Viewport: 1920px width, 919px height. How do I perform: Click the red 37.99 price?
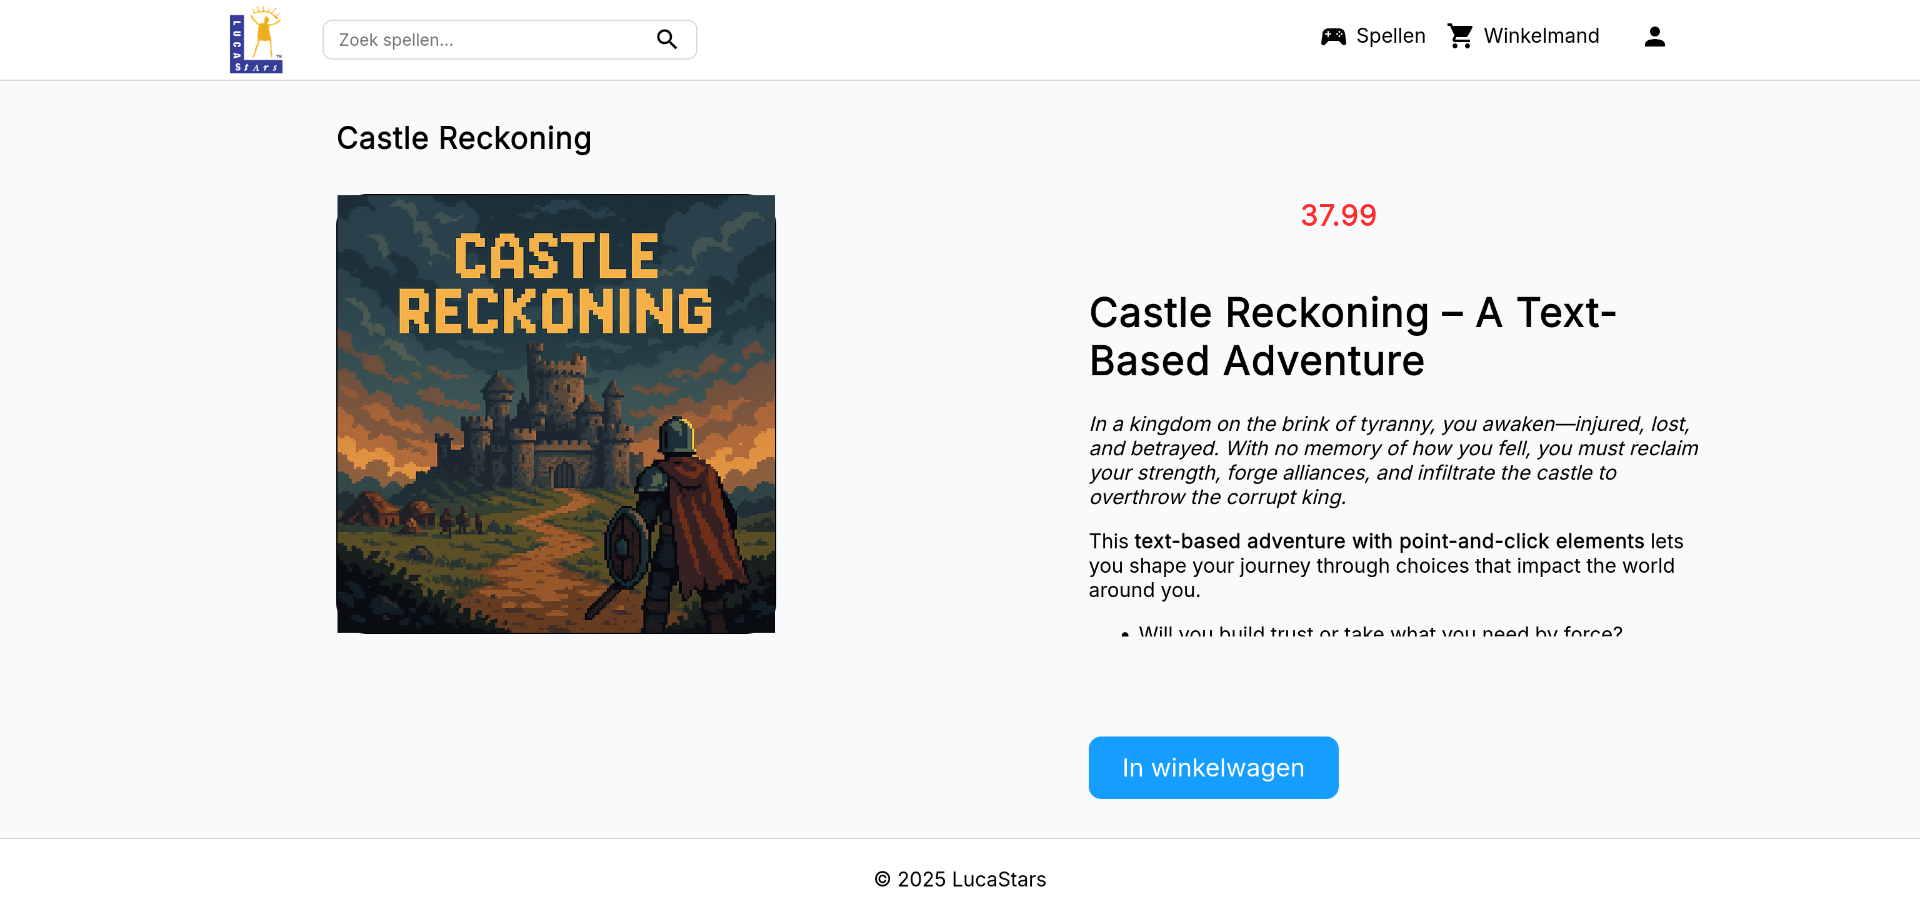click(1338, 215)
